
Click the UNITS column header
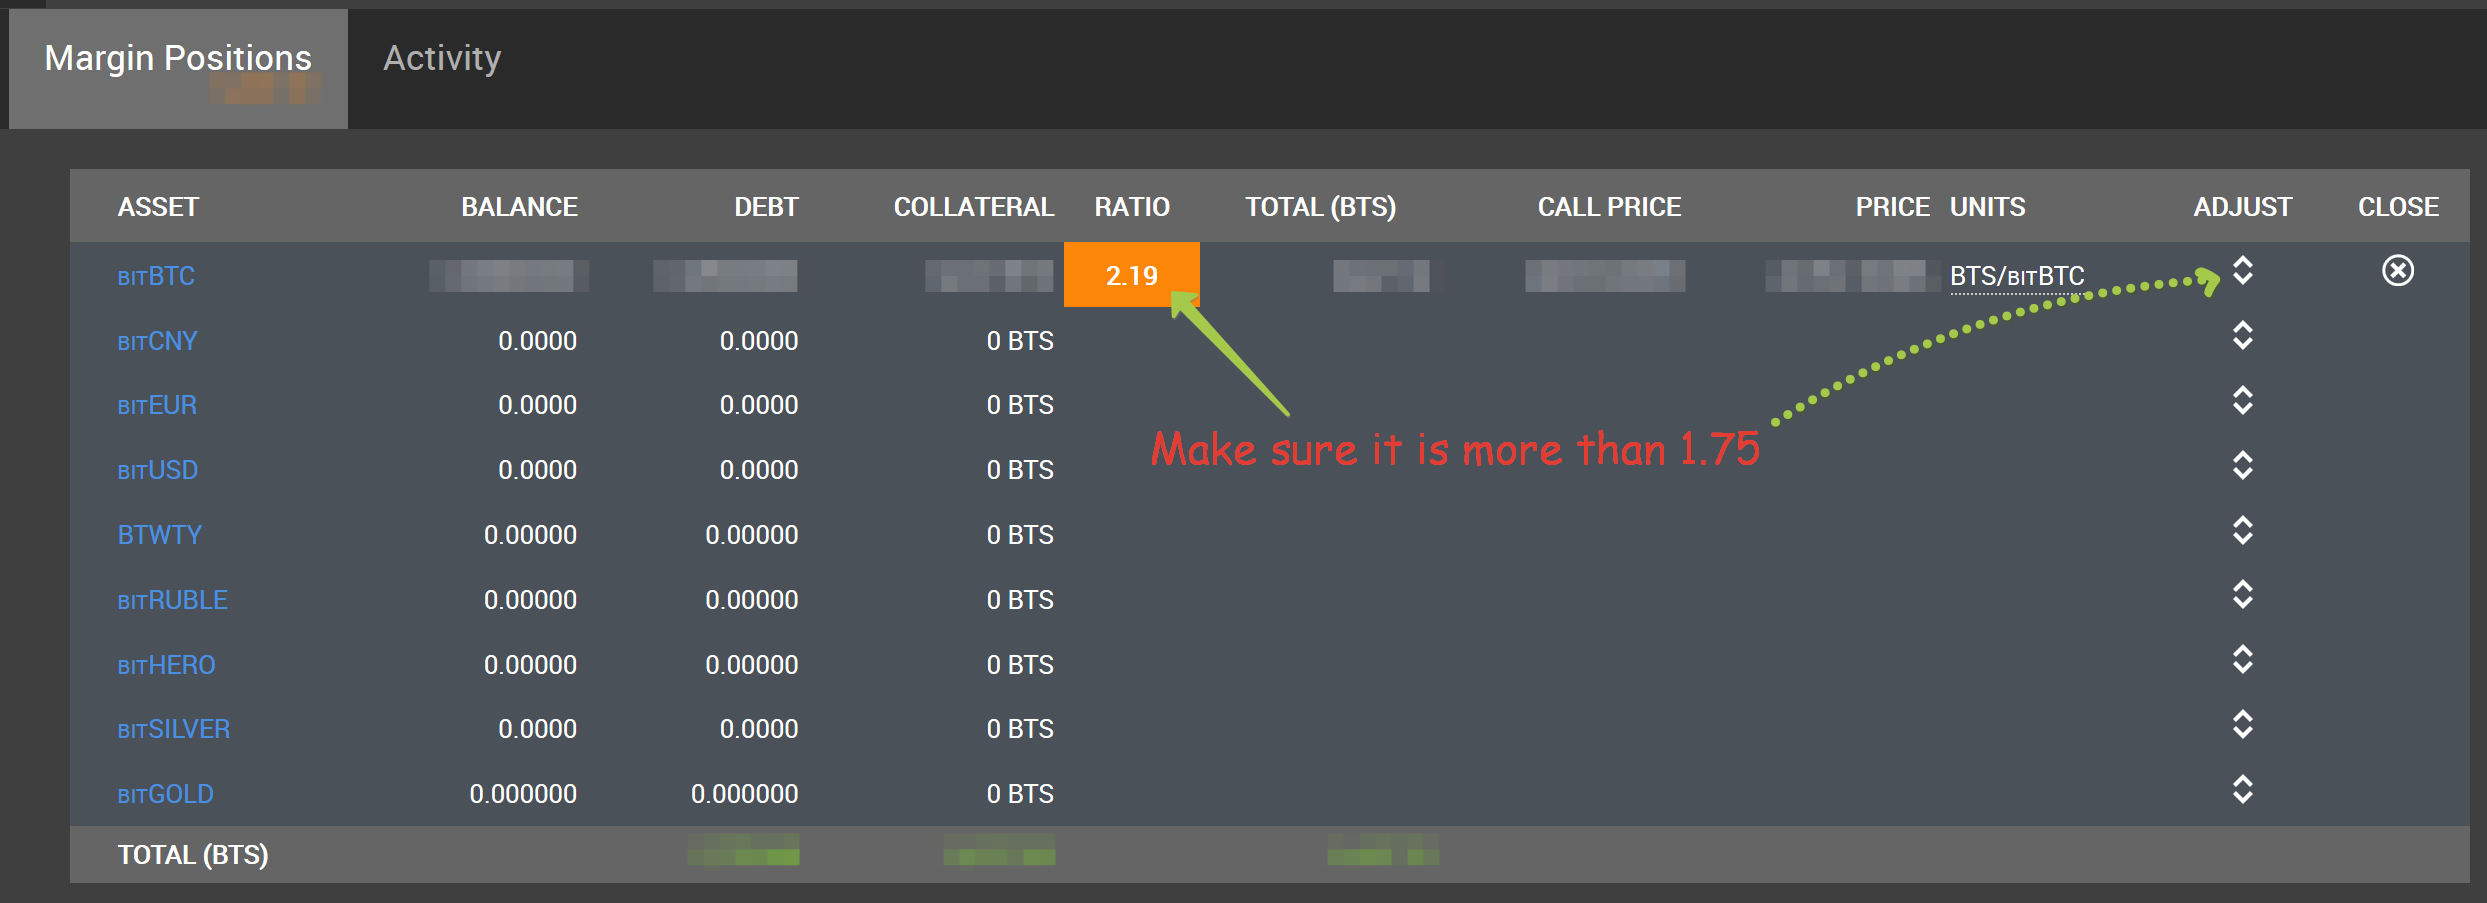point(1988,207)
